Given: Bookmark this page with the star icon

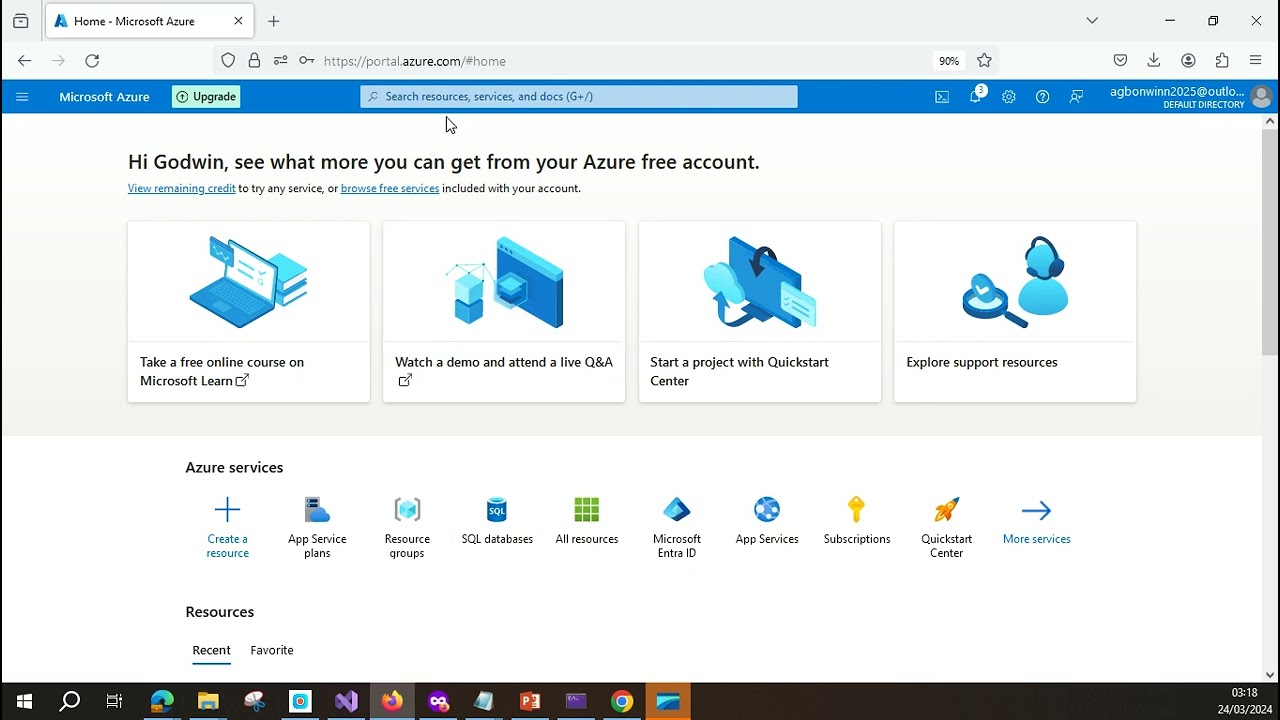Looking at the screenshot, I should point(984,61).
